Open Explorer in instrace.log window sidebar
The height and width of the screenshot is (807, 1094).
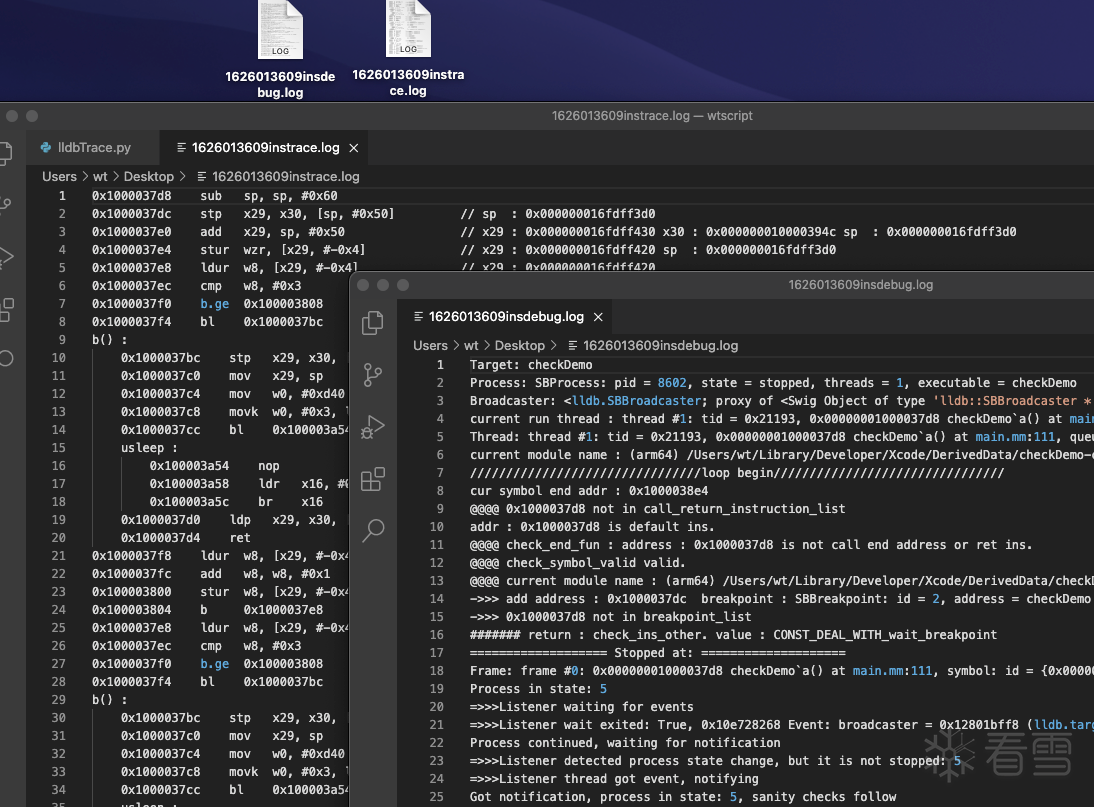click(x=6, y=153)
